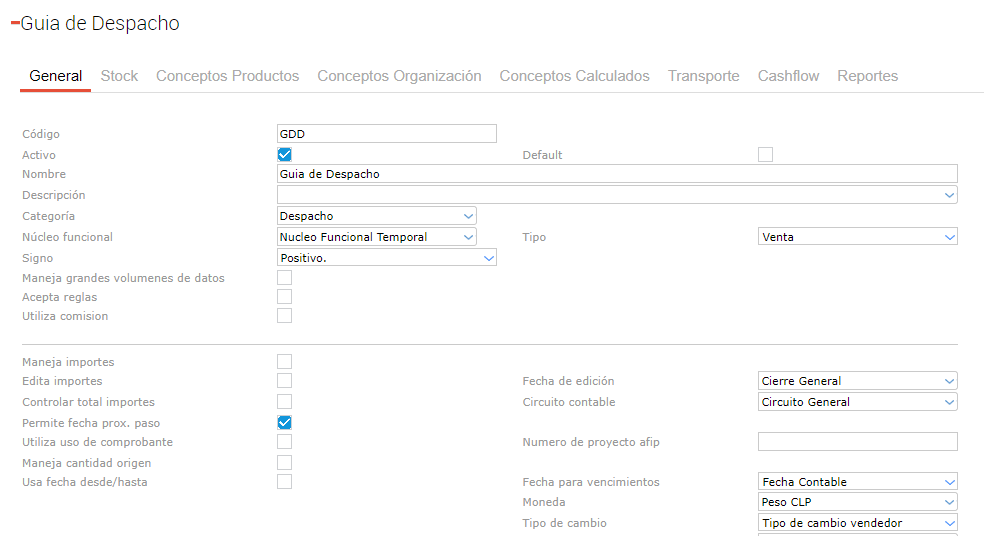Open the Cashflow tab
The image size is (984, 536).
tap(788, 76)
